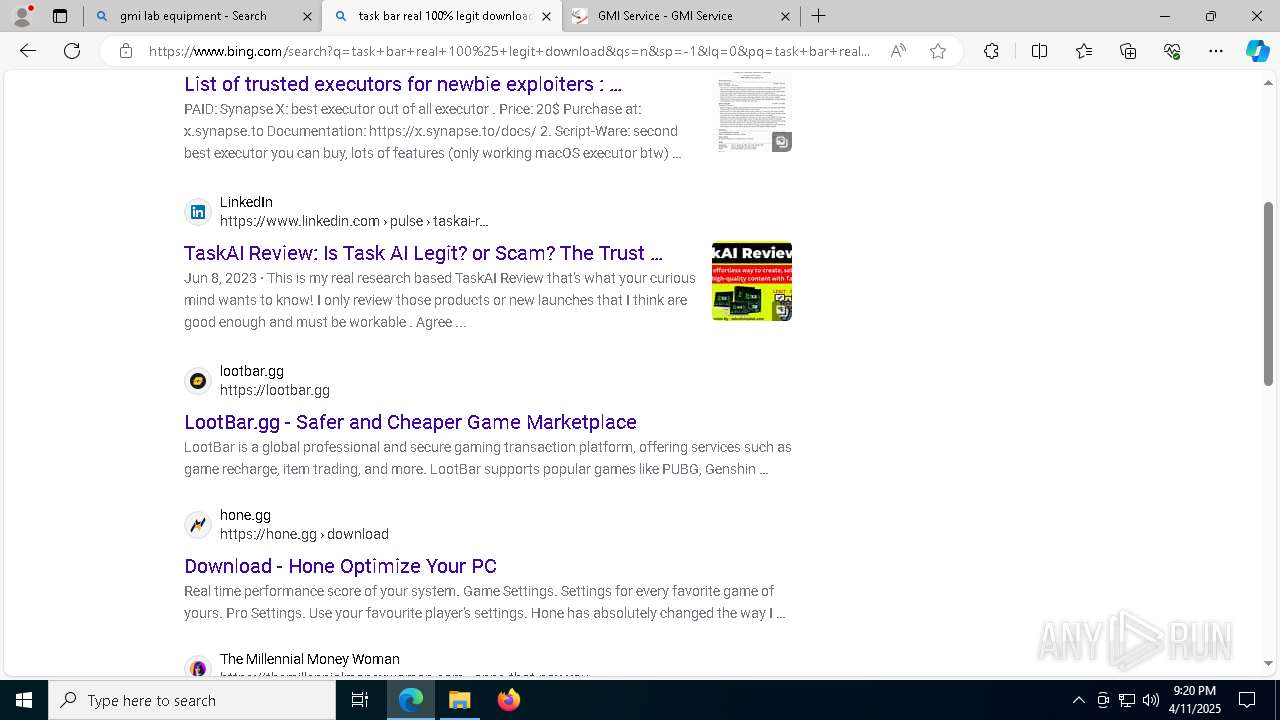Open the Copilot sidebar
The width and height of the screenshot is (1280, 720).
point(1257,51)
